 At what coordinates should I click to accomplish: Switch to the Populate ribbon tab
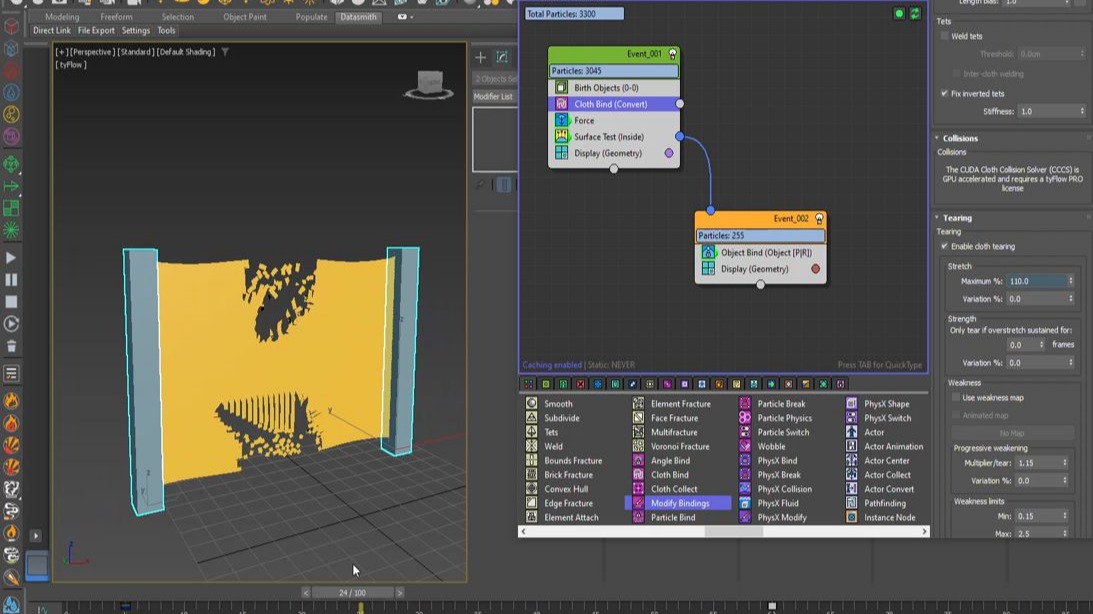pos(311,17)
